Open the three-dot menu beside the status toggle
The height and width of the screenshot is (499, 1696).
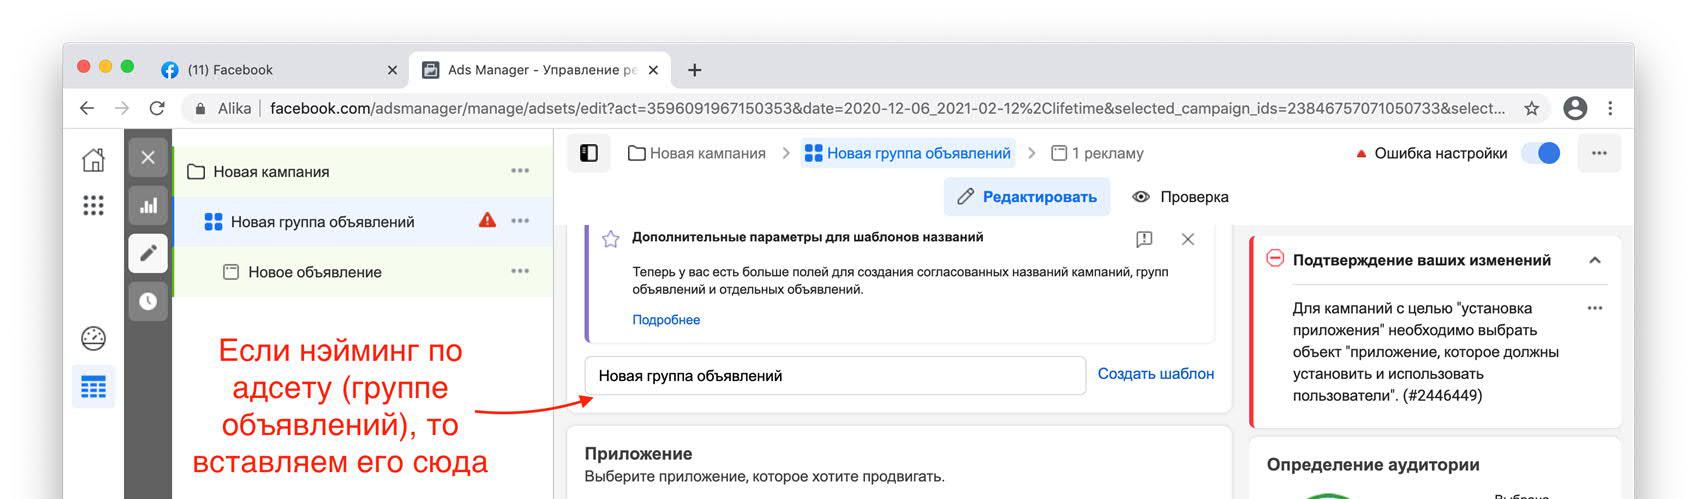coord(1599,153)
